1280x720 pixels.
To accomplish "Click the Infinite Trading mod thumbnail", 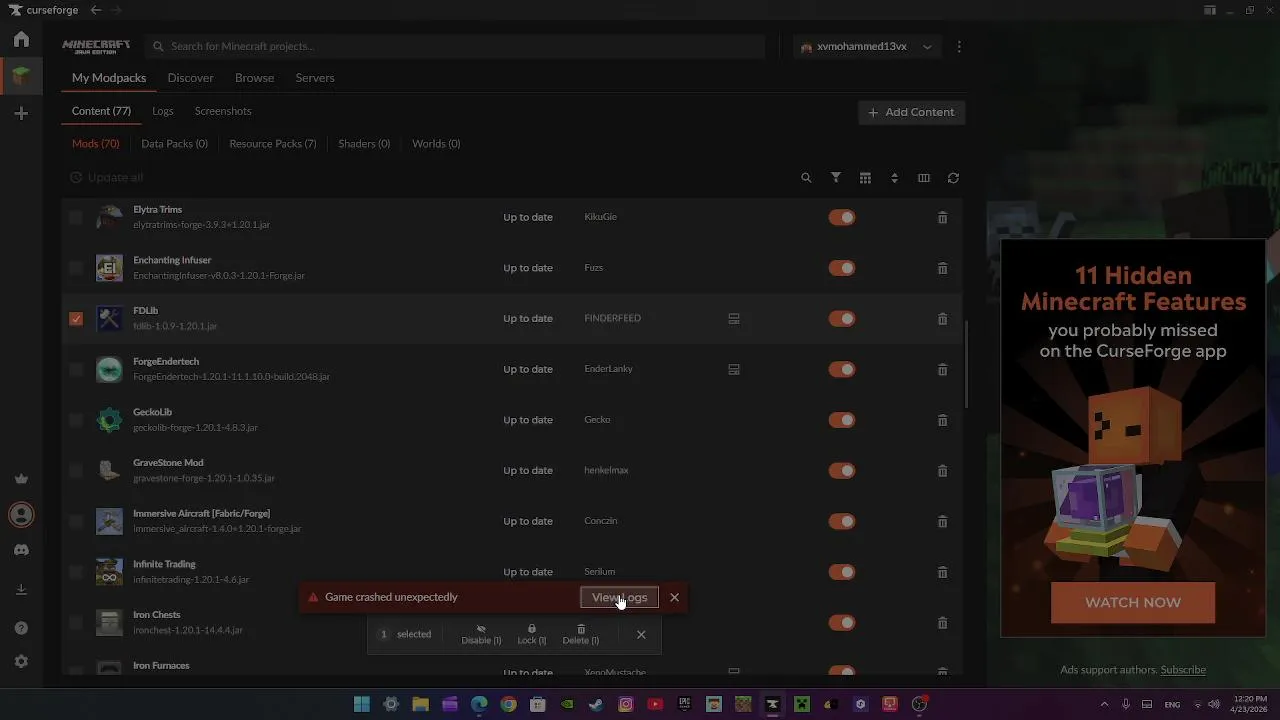I will 109,572.
